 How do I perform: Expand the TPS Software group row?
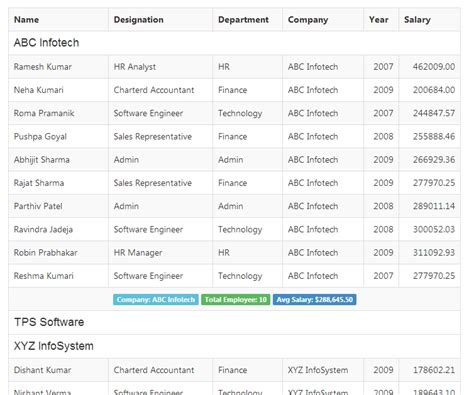[234, 322]
